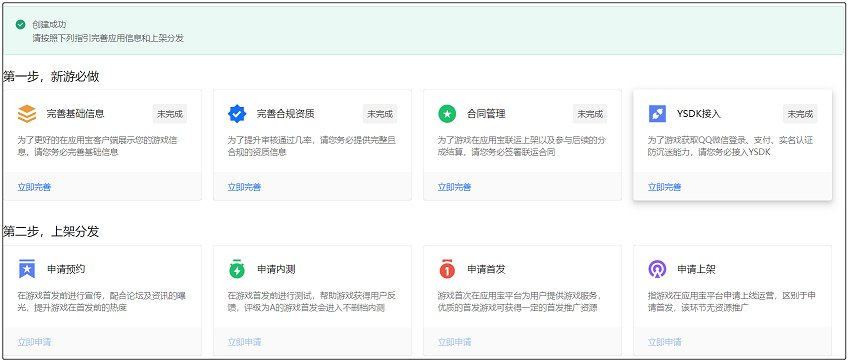
Task: Click the green timer icon for 申请内测
Action: coord(237,269)
